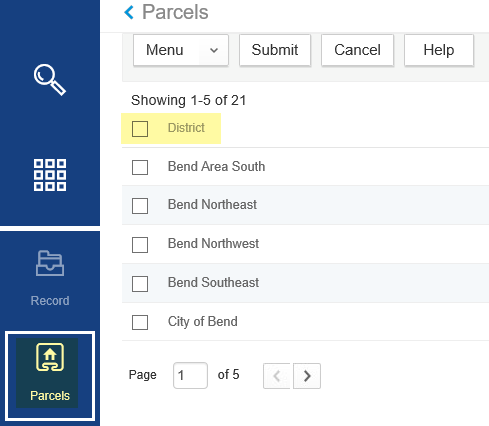Check the District select-all checkbox
This screenshot has height=426, width=489.
140,129
